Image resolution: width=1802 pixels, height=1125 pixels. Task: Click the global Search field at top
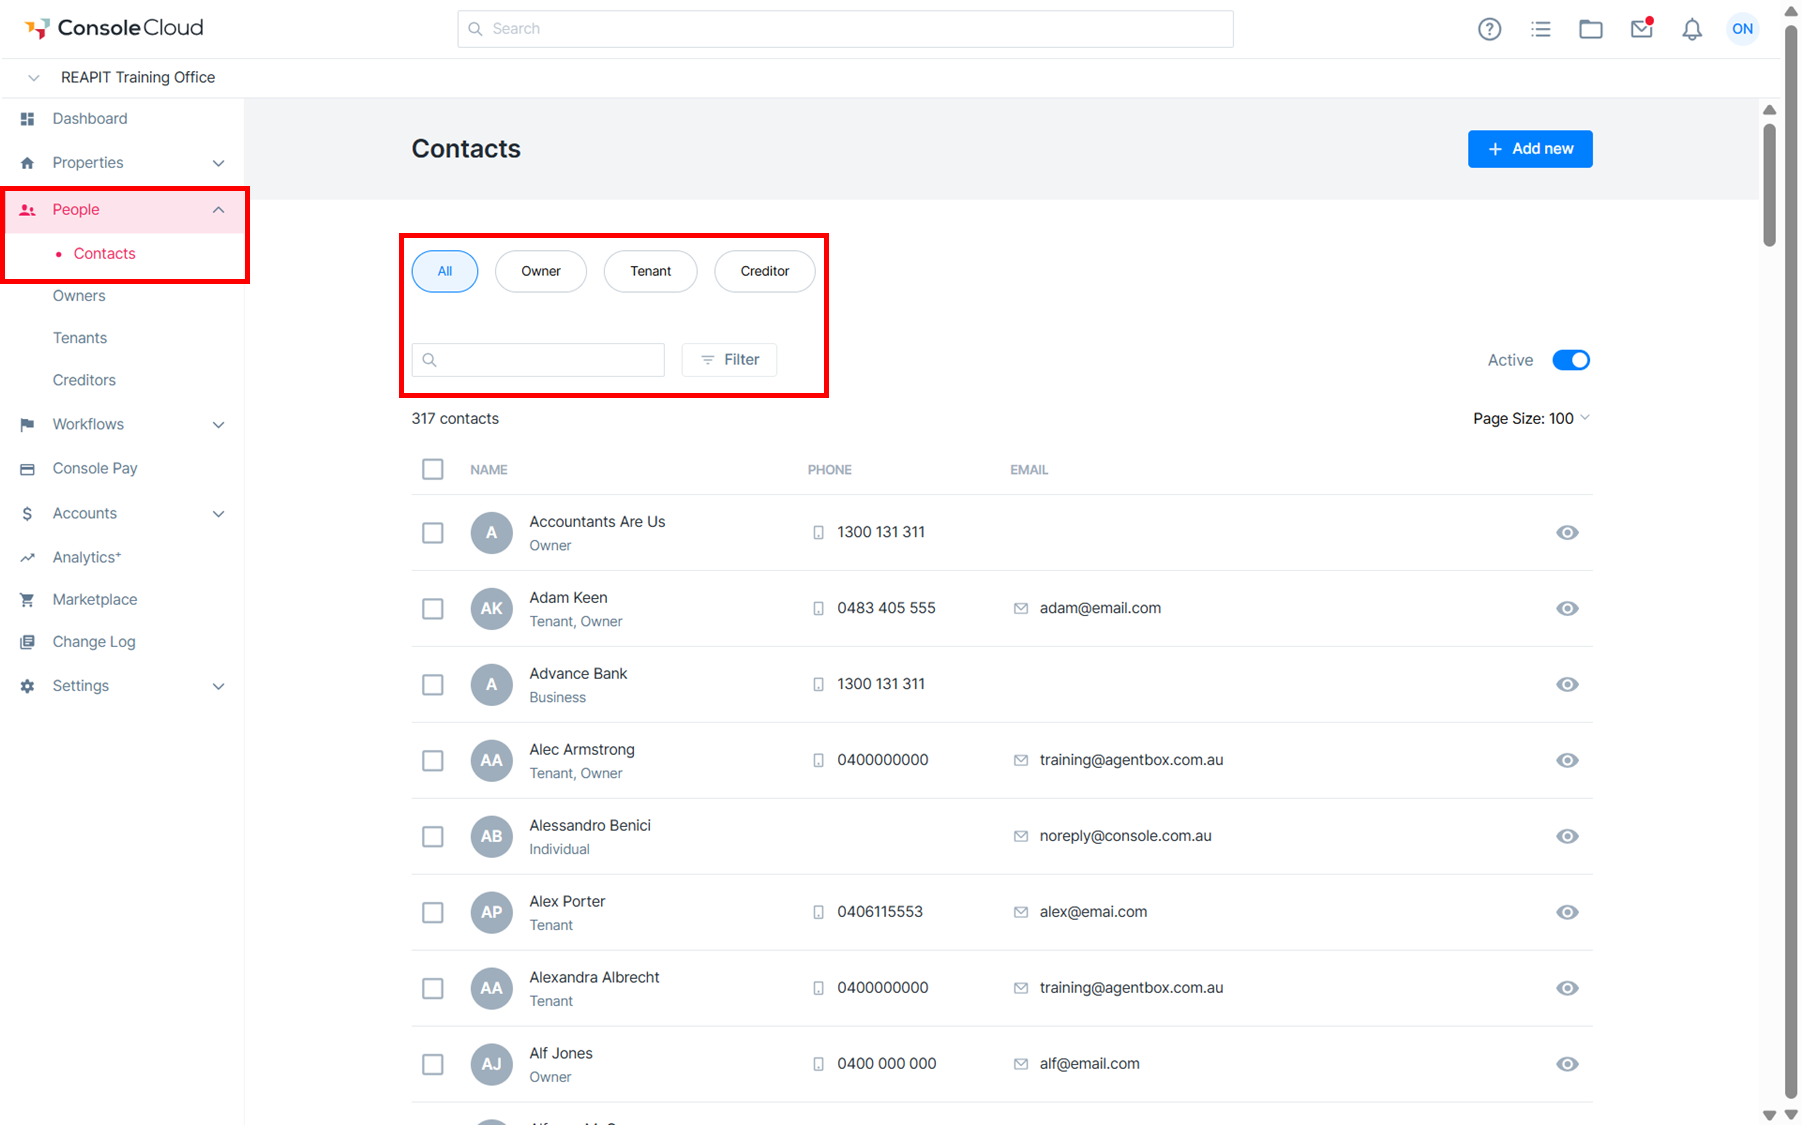pos(845,29)
